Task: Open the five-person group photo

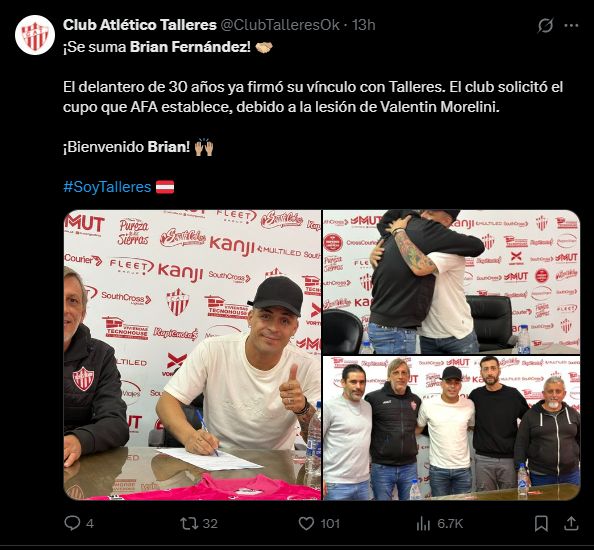Action: click(451, 428)
